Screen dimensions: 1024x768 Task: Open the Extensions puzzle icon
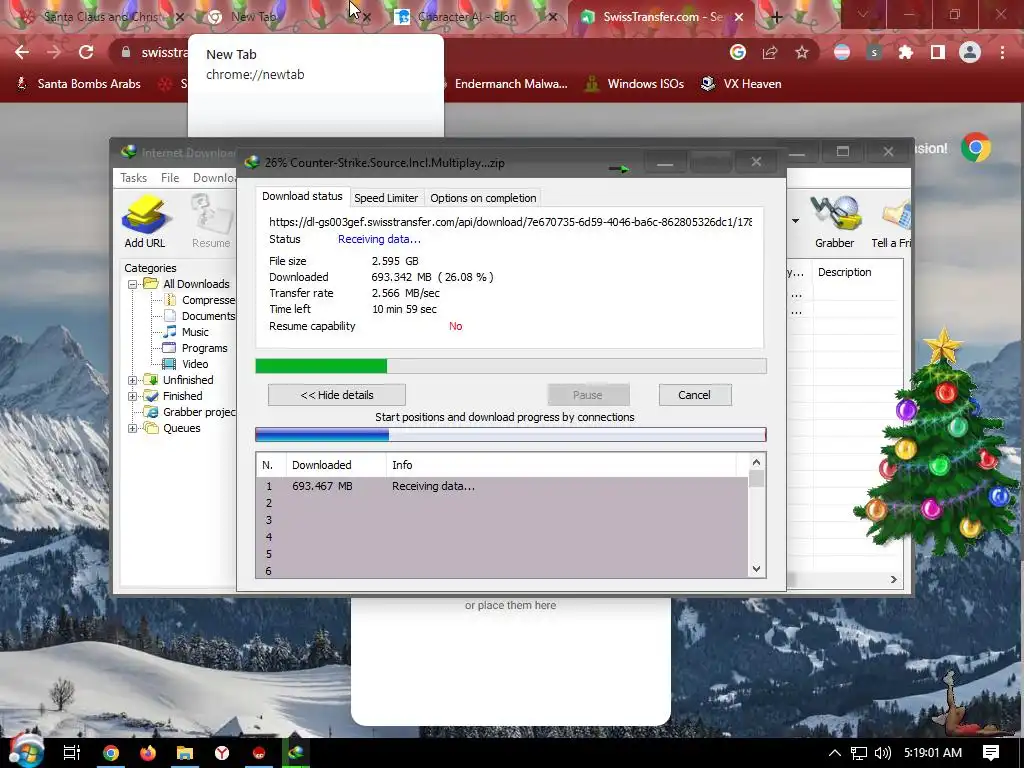(906, 52)
